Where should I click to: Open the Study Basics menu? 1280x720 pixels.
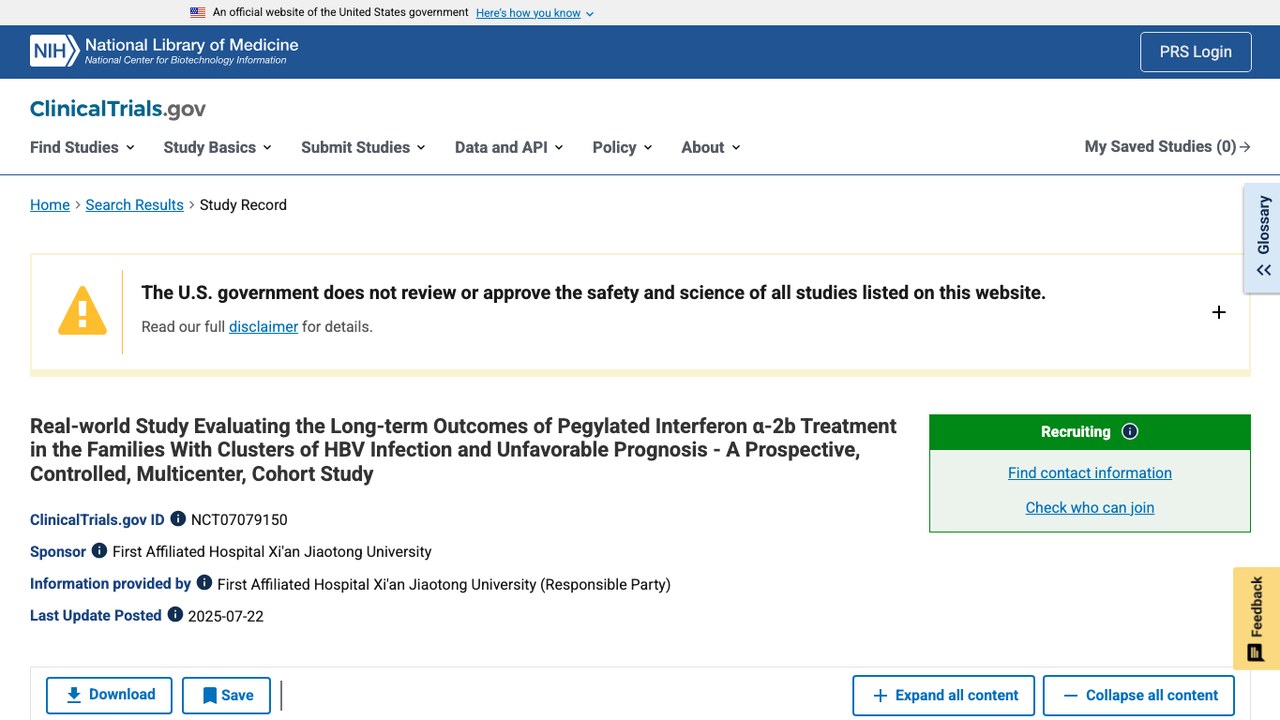[218, 147]
